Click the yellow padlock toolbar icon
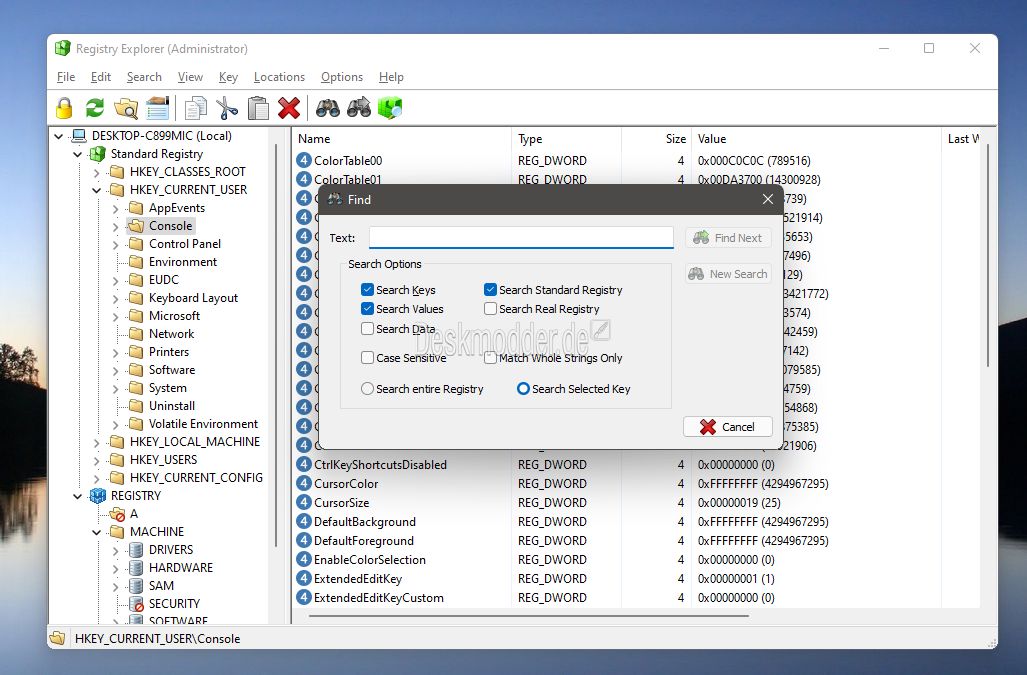The image size is (1027, 675). (x=64, y=108)
